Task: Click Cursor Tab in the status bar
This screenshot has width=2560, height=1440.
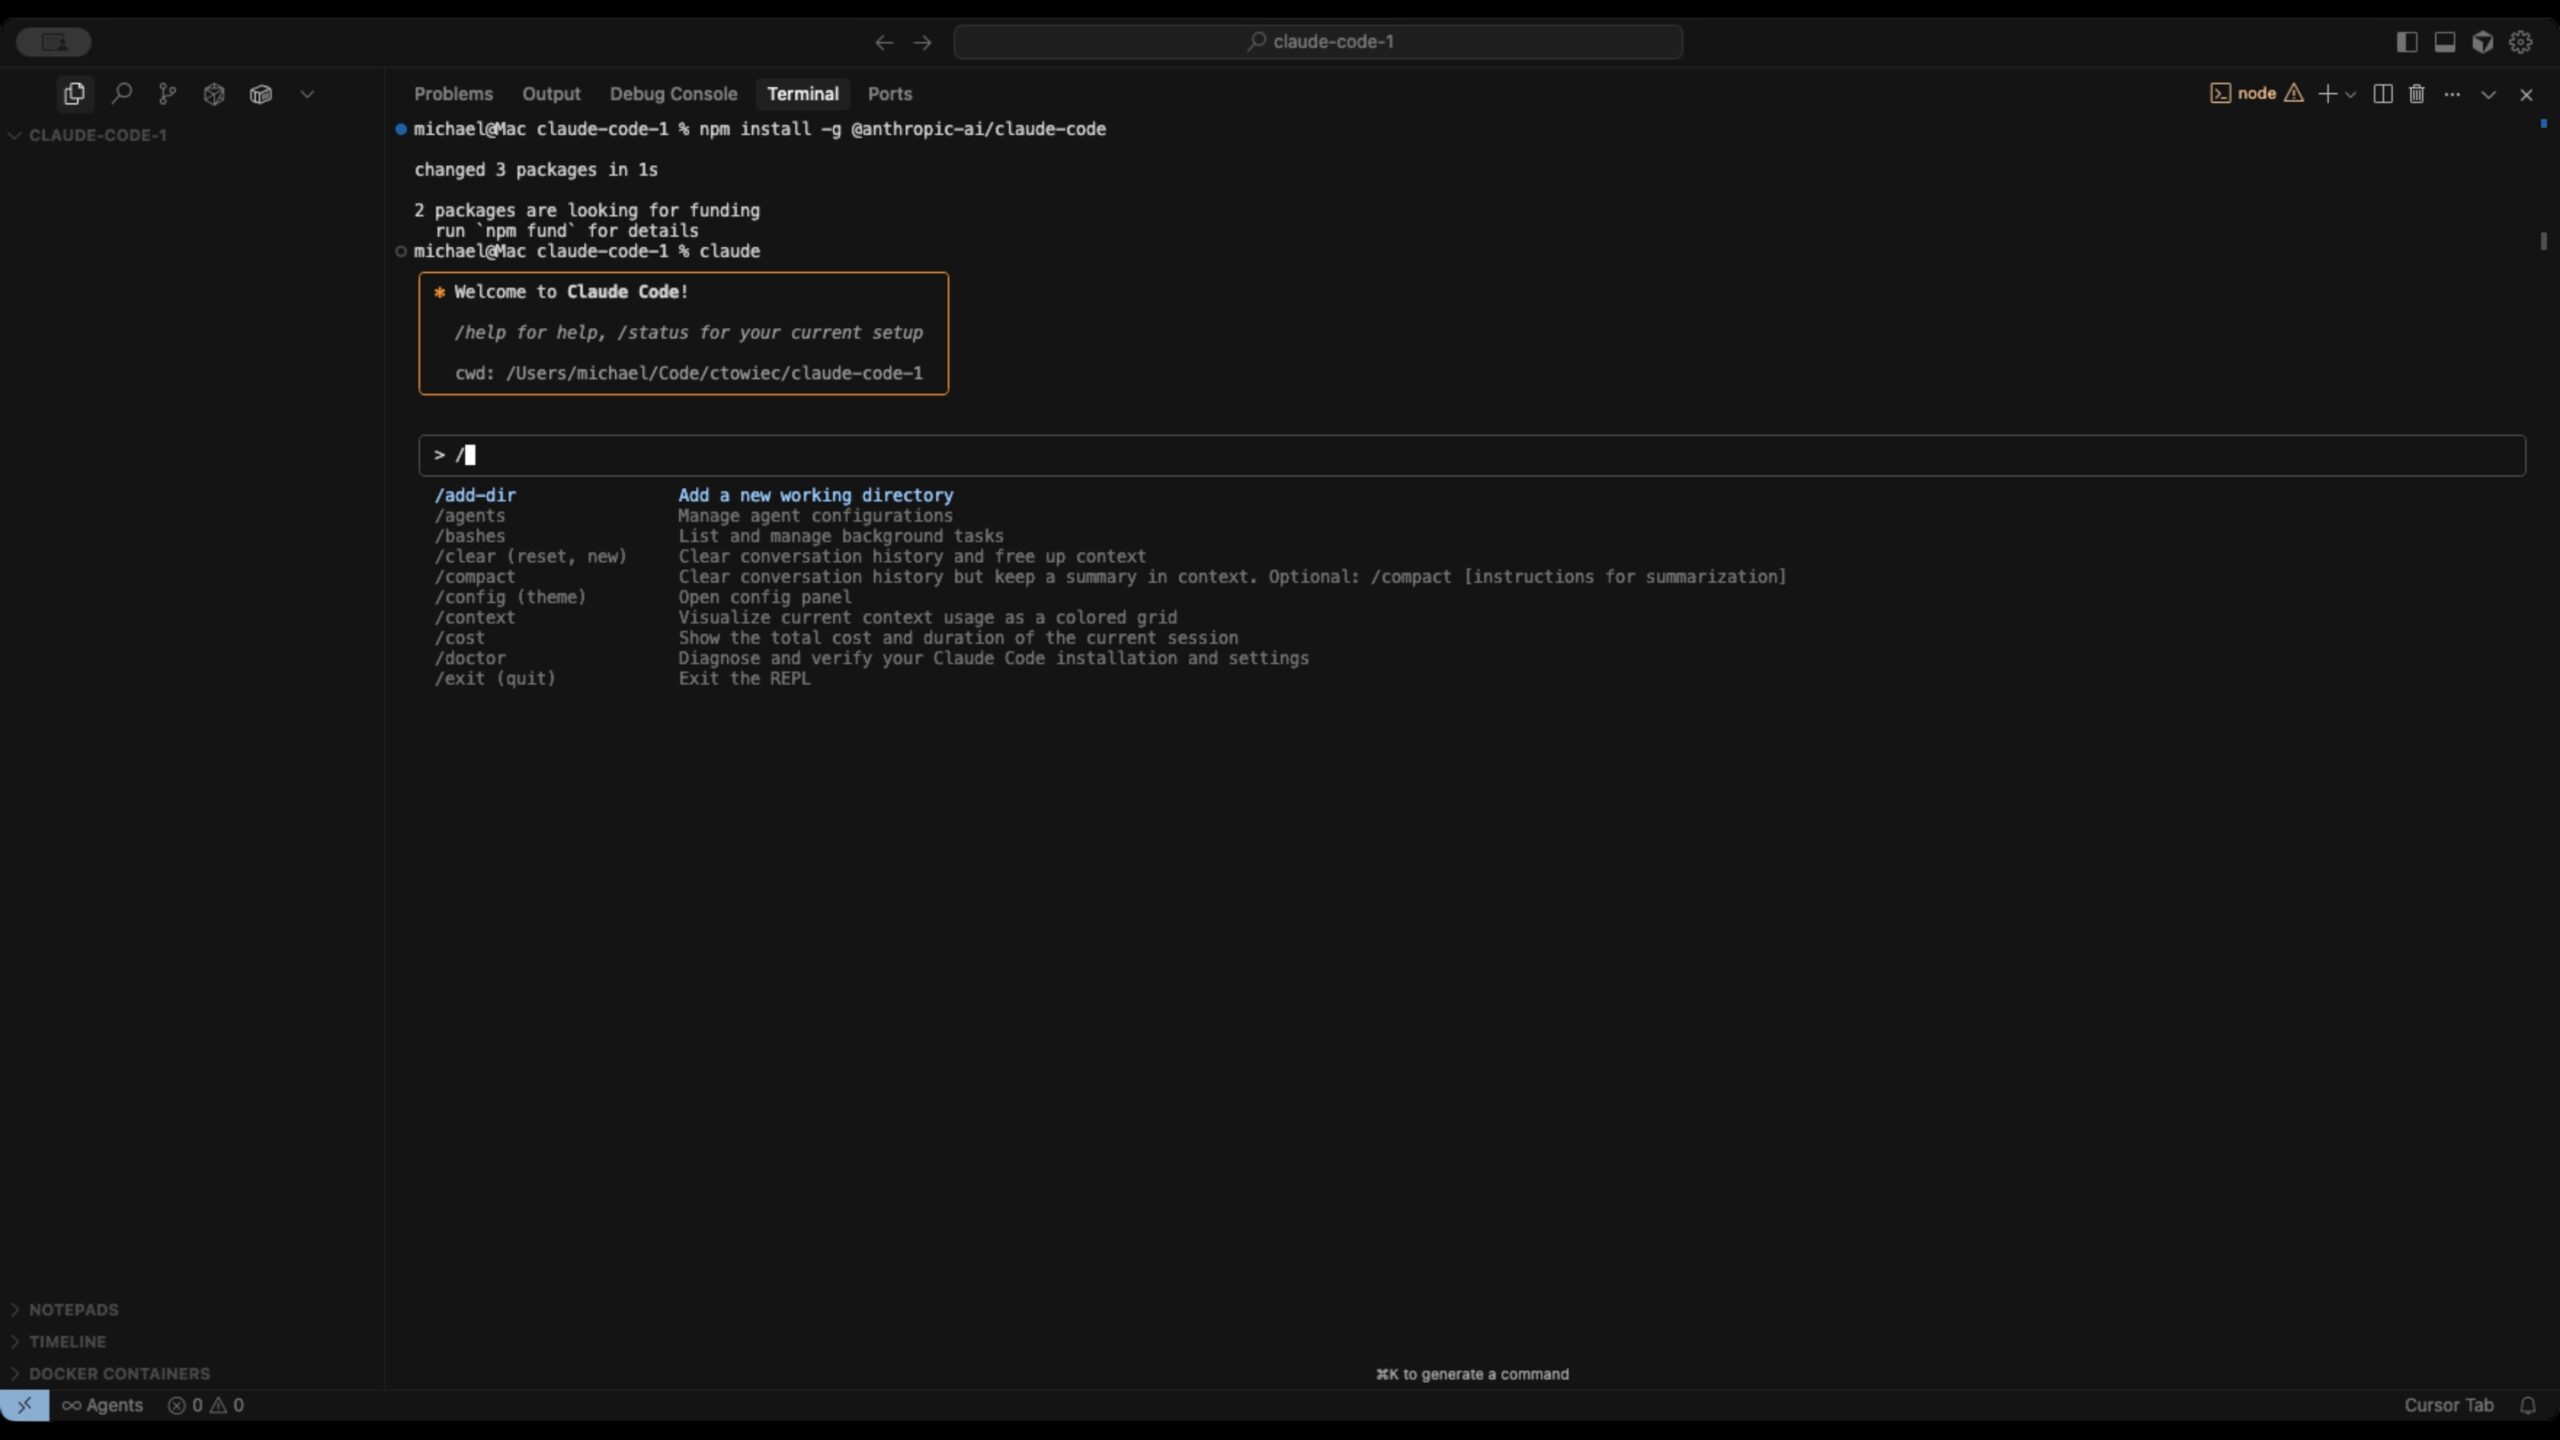Action: tap(2448, 1405)
